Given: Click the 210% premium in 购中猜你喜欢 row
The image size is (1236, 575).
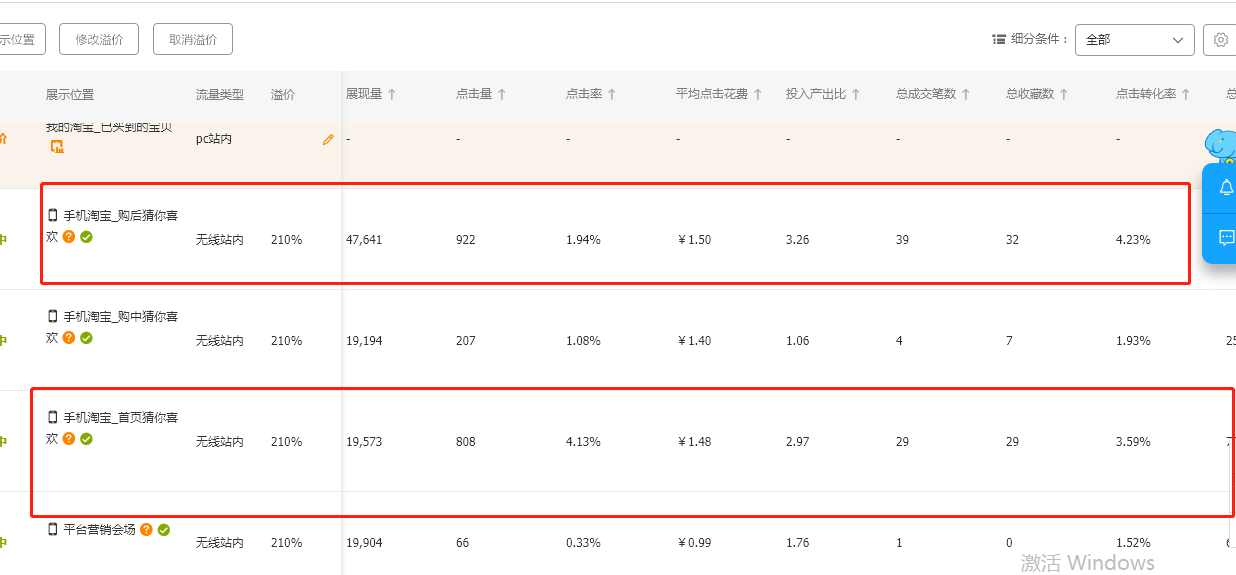Looking at the screenshot, I should pos(286,341).
